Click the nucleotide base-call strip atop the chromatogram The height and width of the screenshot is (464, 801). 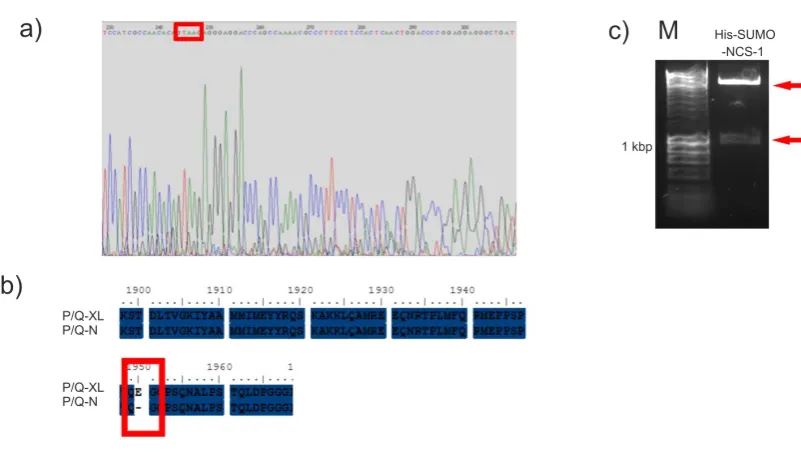(309, 33)
